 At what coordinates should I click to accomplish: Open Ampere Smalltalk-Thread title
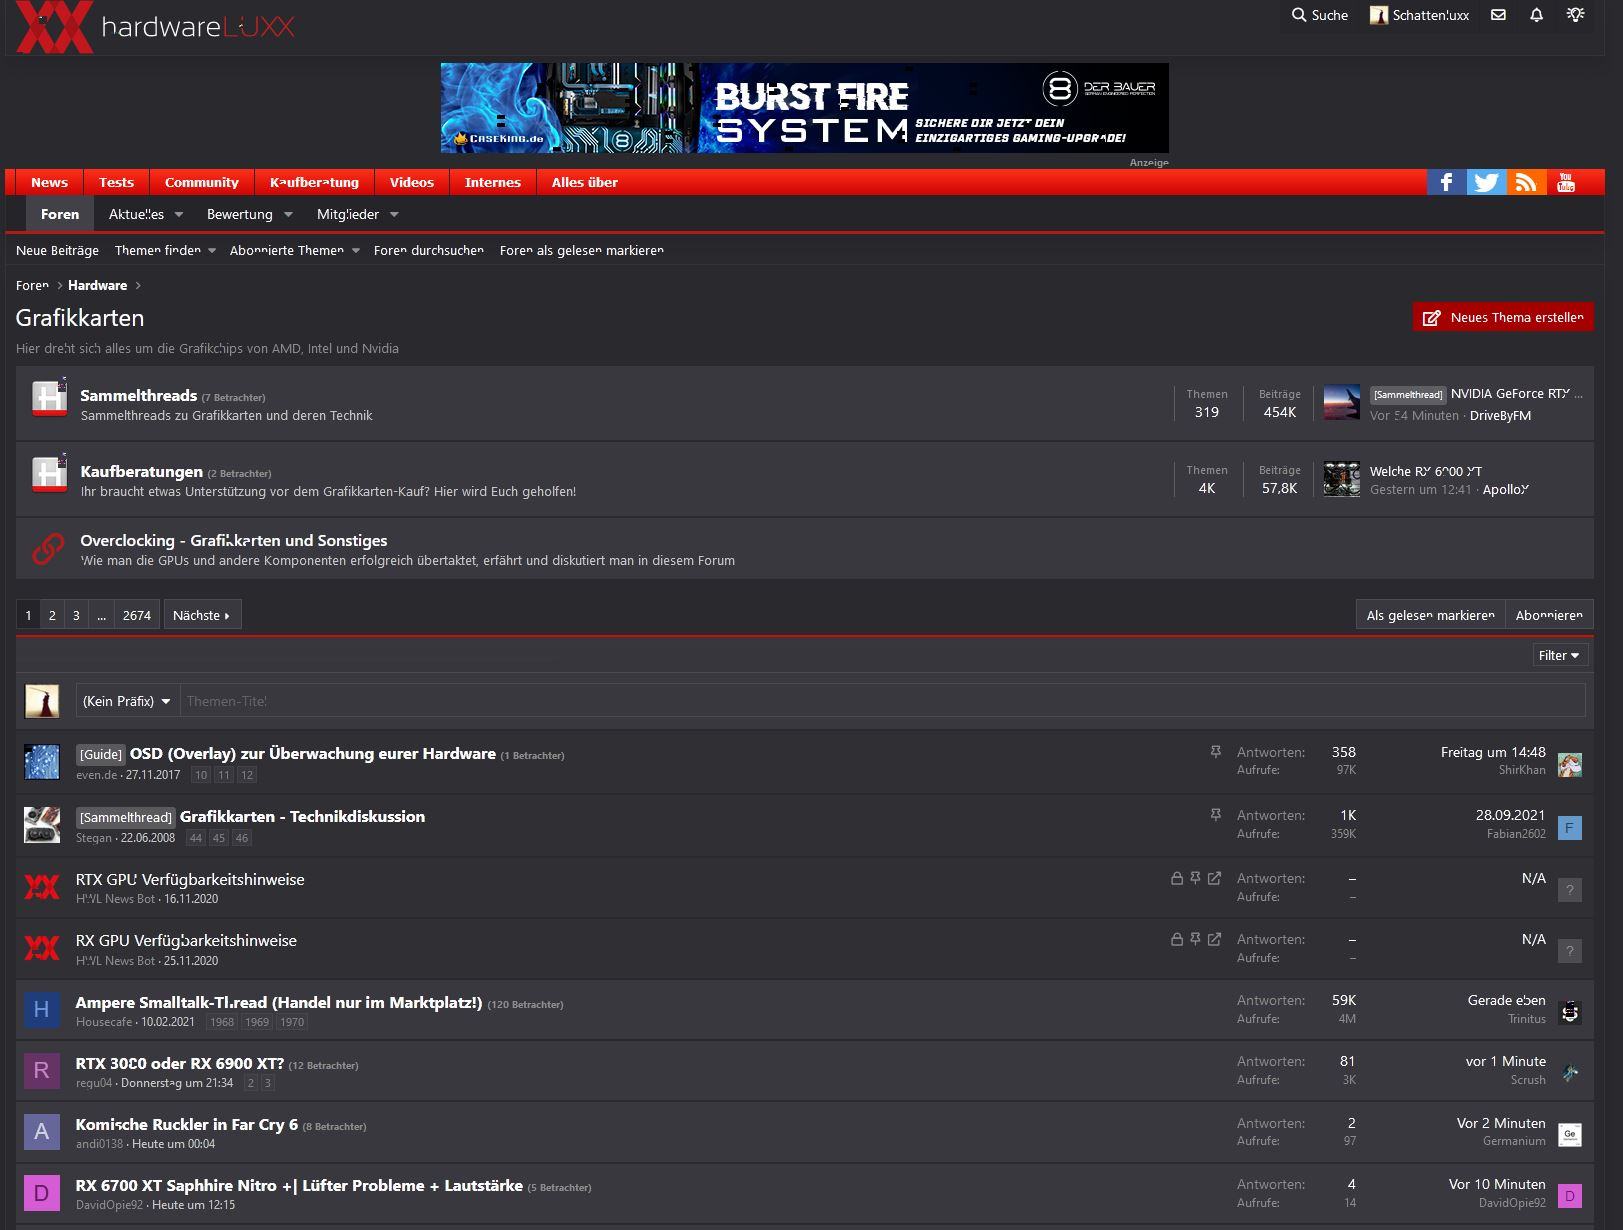tap(279, 1002)
